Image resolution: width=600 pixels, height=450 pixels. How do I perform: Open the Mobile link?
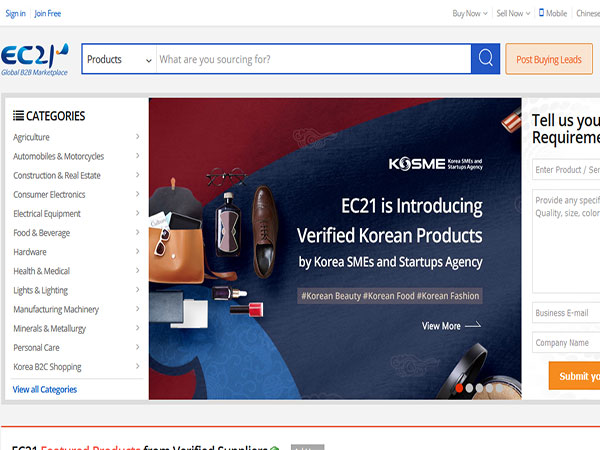(556, 13)
